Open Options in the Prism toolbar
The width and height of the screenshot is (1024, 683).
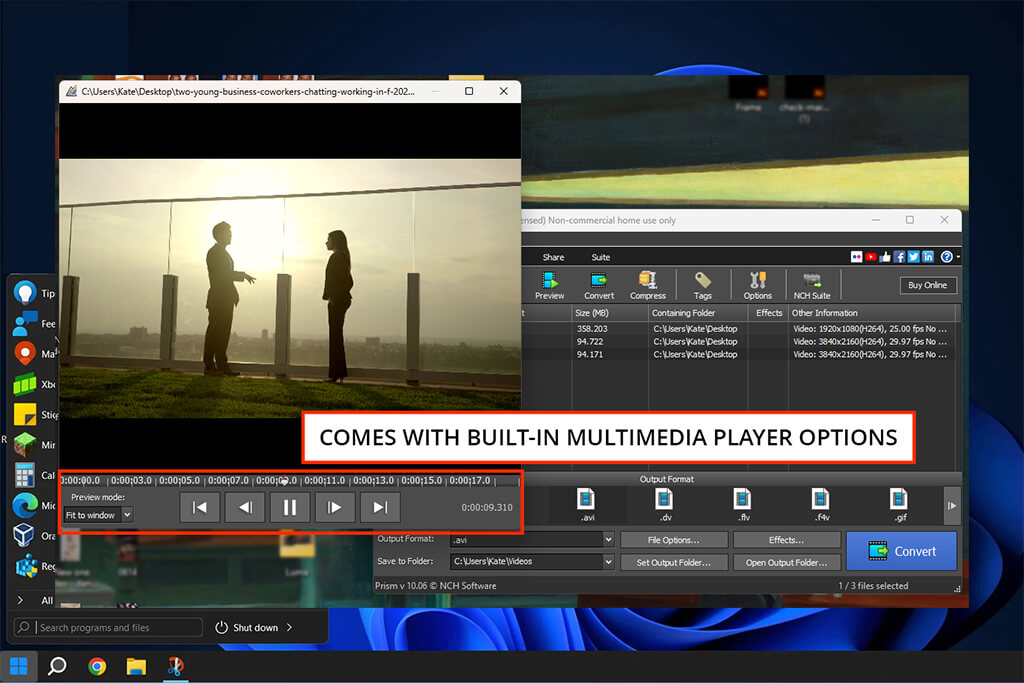click(758, 286)
